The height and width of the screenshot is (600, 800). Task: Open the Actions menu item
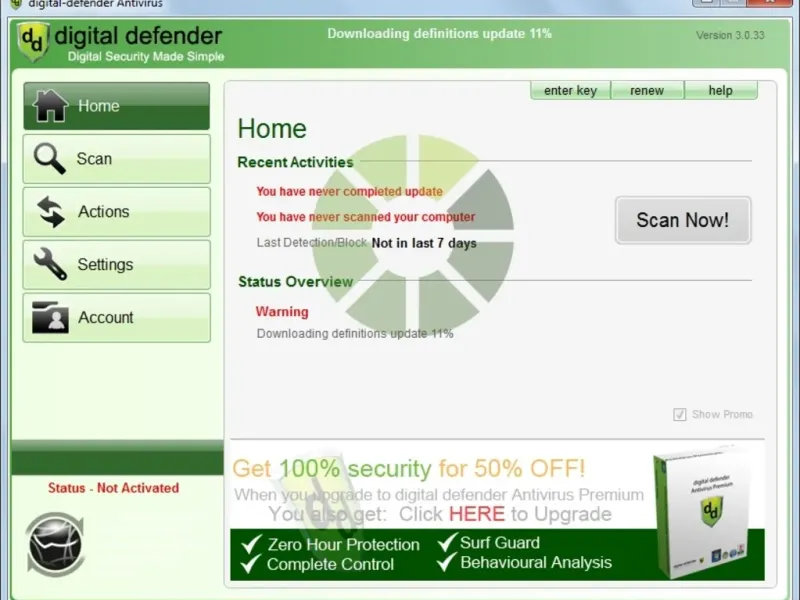click(x=116, y=212)
